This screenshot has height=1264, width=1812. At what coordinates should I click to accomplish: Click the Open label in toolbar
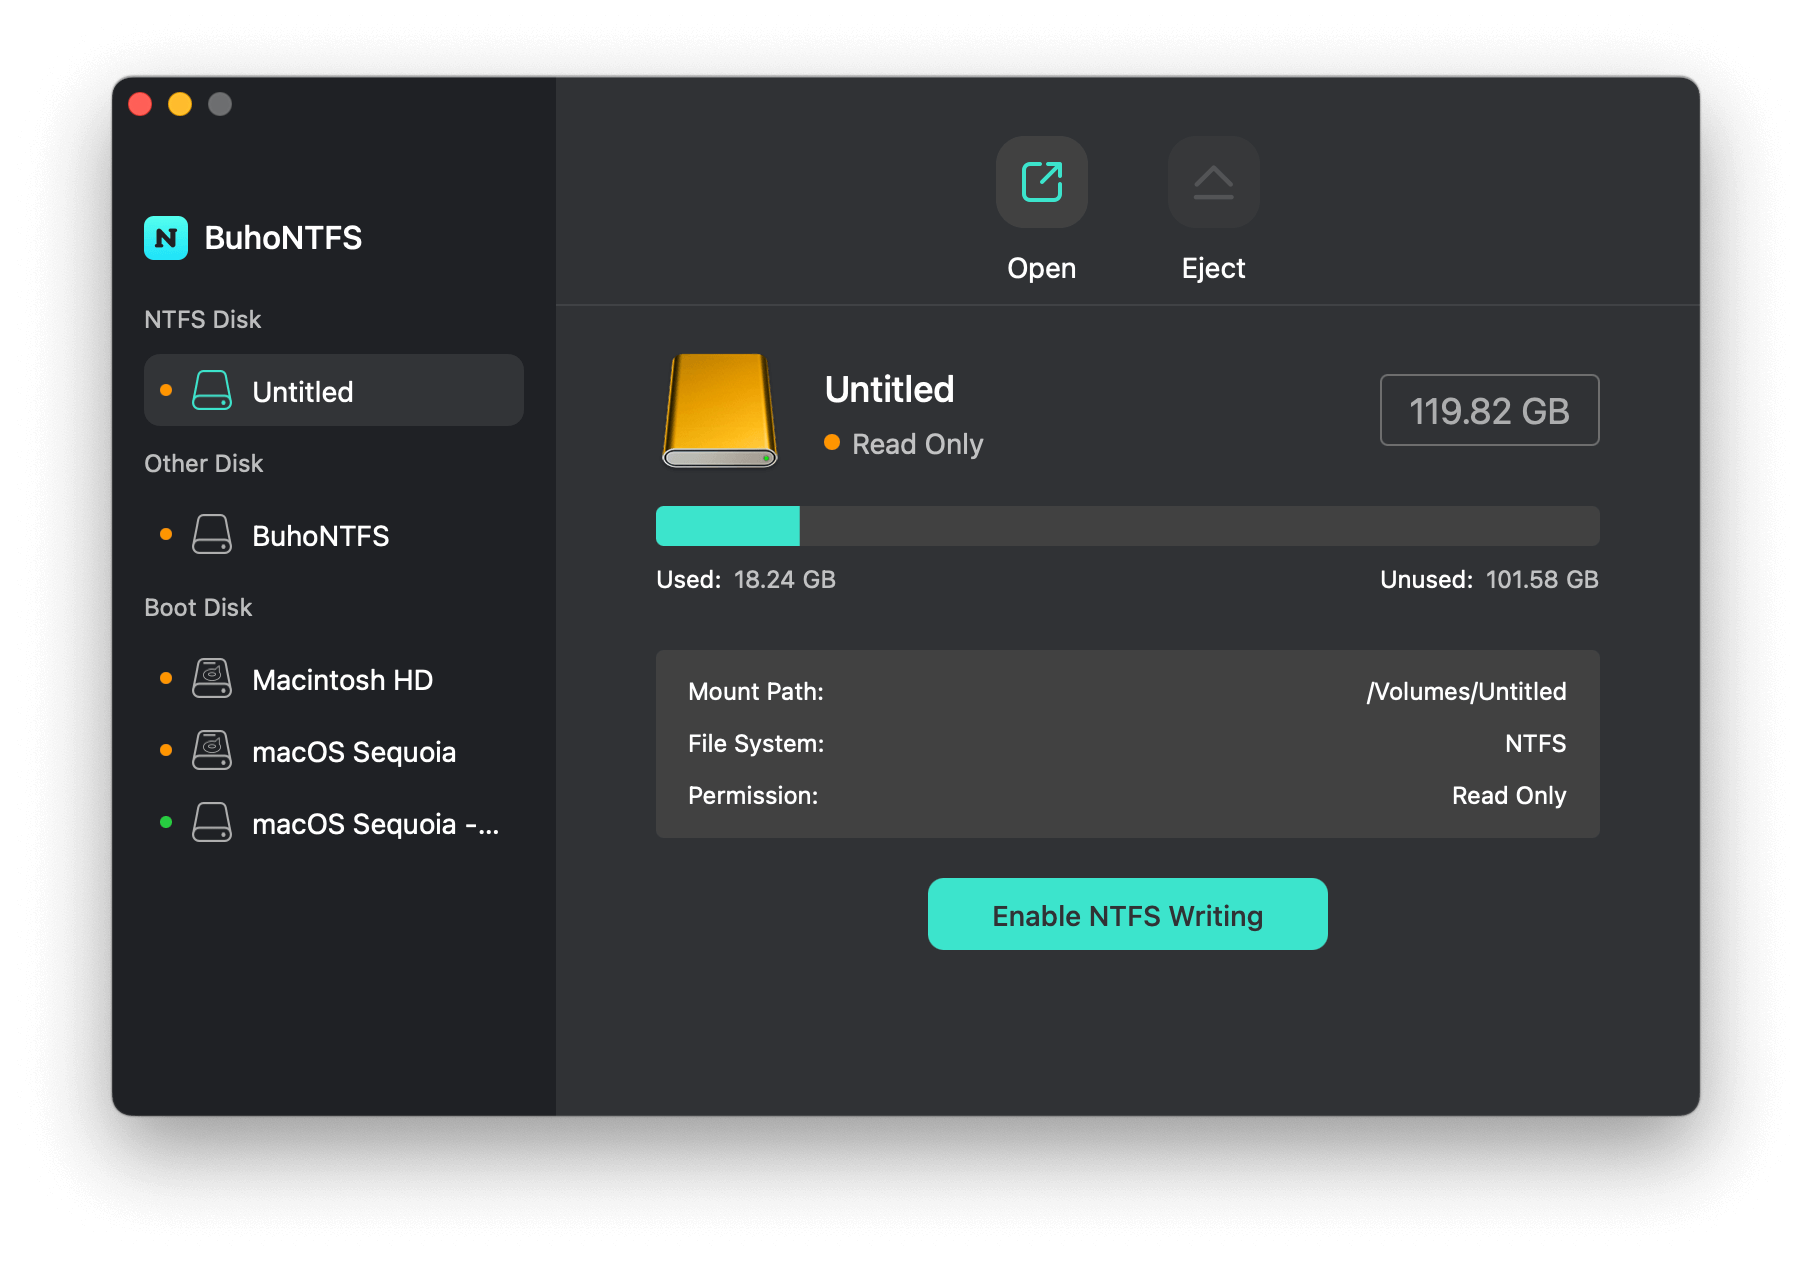(1041, 268)
